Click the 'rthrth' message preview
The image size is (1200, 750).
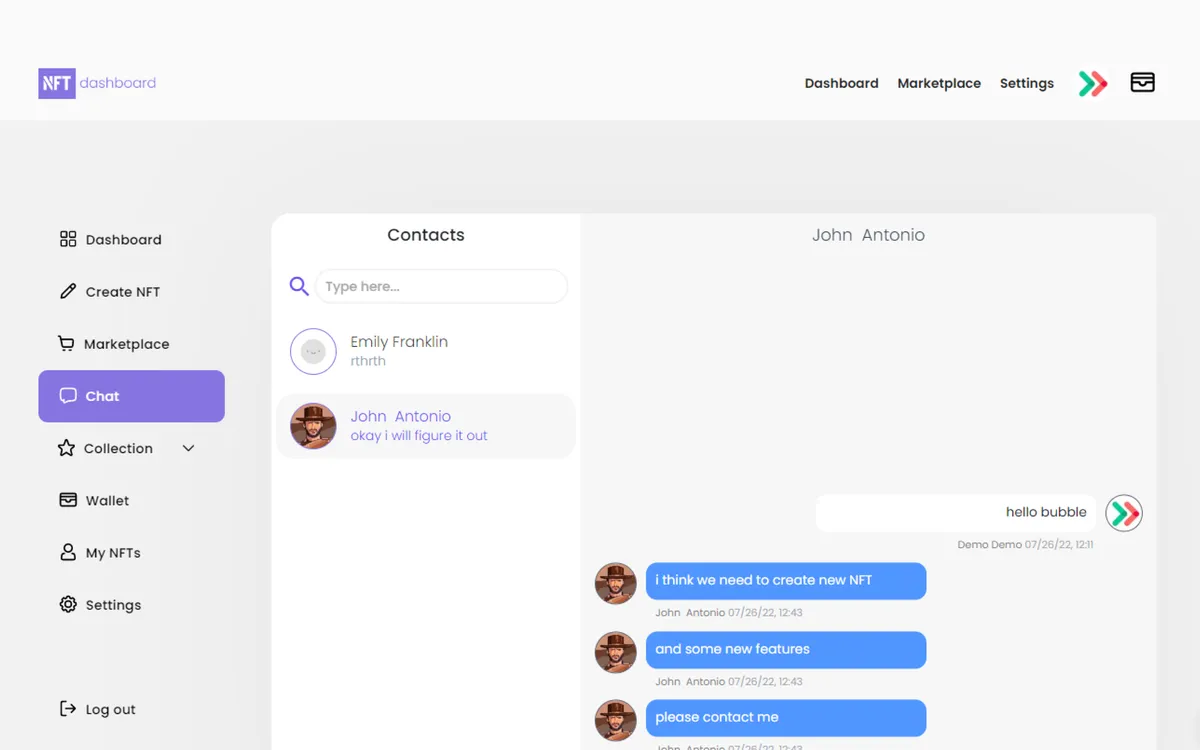(x=368, y=361)
